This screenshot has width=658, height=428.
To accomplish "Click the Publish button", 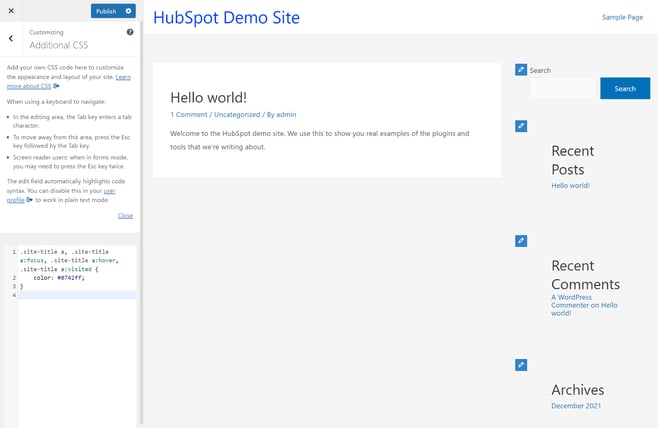I will pyautogui.click(x=106, y=11).
